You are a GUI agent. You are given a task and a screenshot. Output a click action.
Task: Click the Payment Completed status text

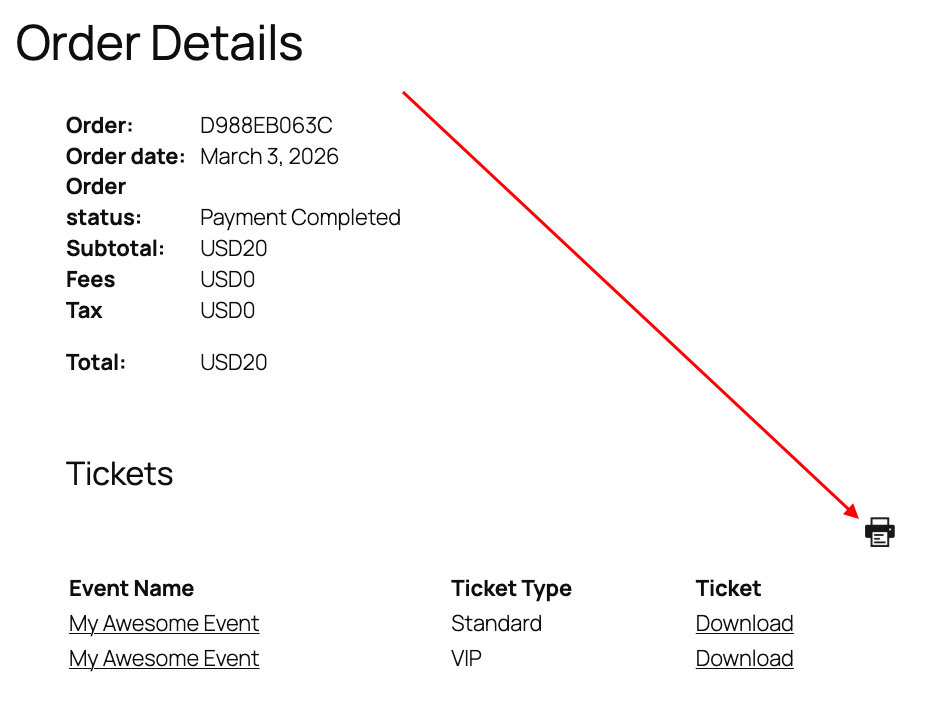(300, 218)
